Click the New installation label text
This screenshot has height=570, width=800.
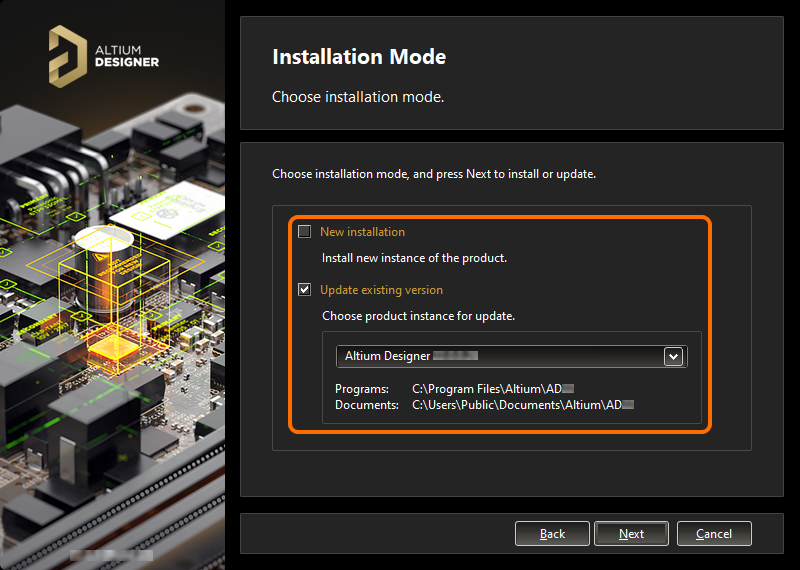click(362, 232)
